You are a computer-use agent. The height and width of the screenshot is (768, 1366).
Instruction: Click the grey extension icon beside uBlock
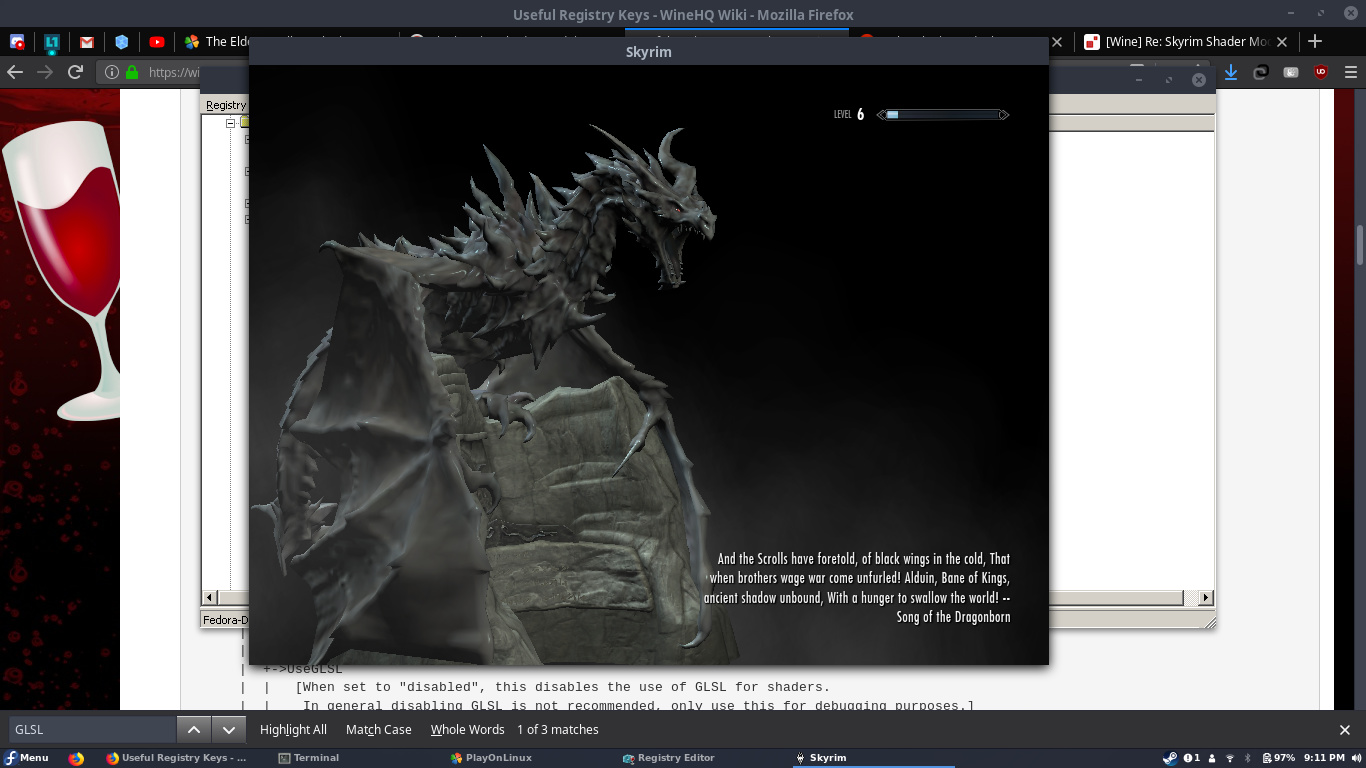tap(1291, 72)
